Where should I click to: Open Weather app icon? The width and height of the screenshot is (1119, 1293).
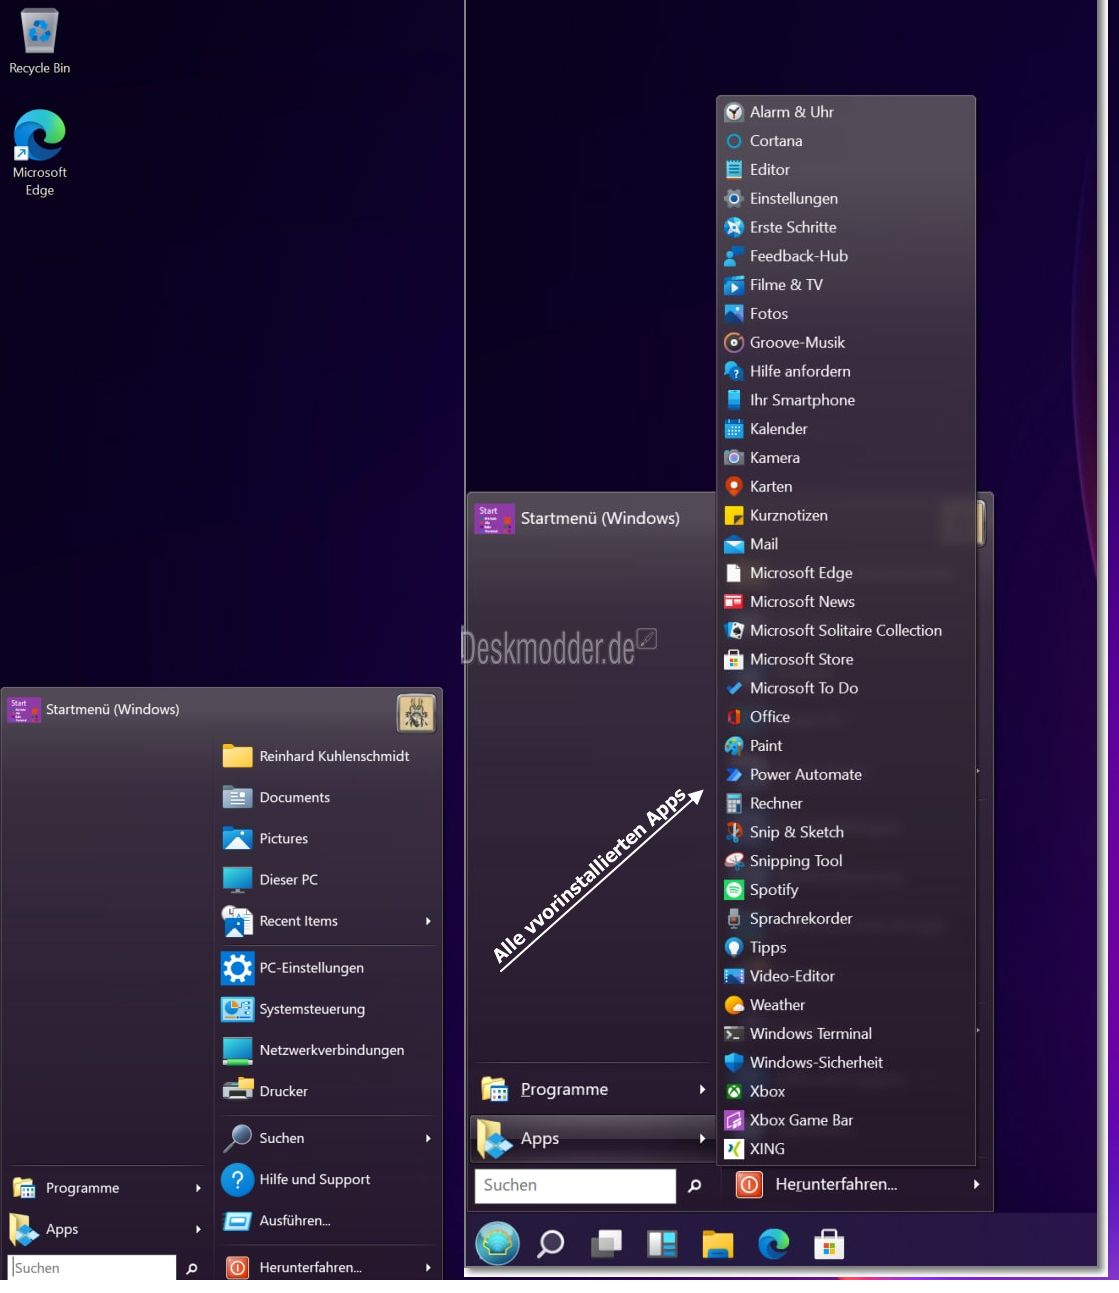(x=734, y=1005)
